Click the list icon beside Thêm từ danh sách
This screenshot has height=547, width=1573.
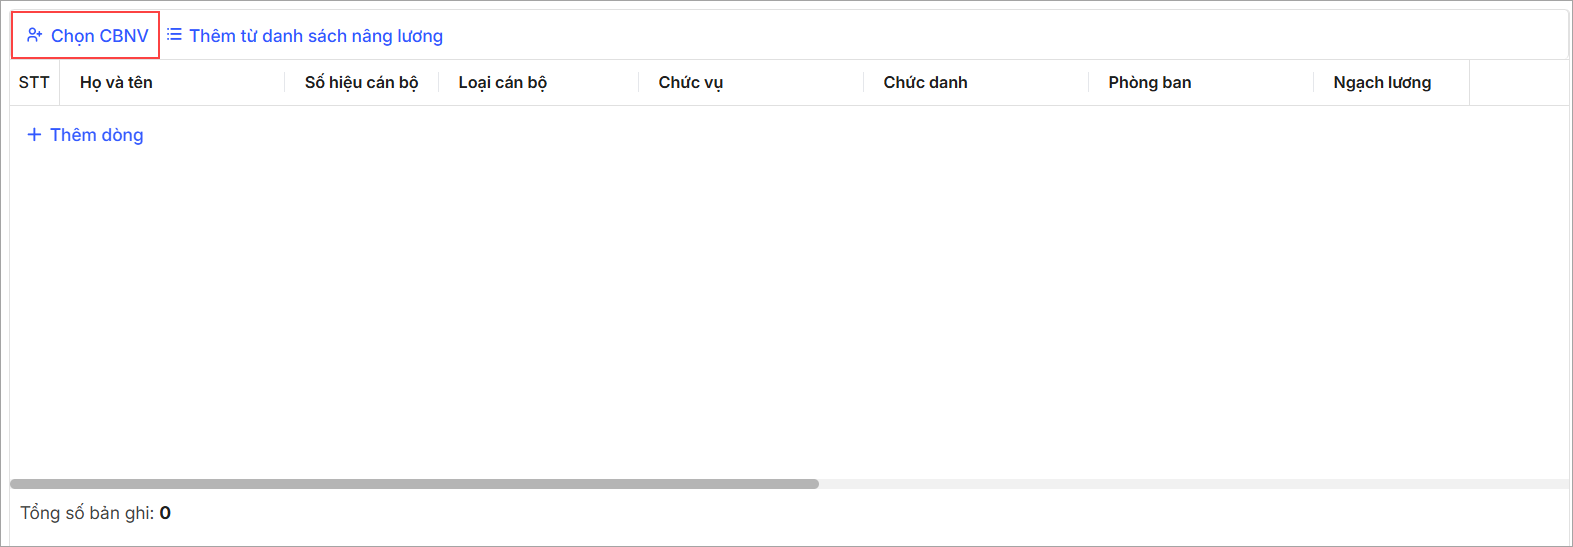(174, 35)
